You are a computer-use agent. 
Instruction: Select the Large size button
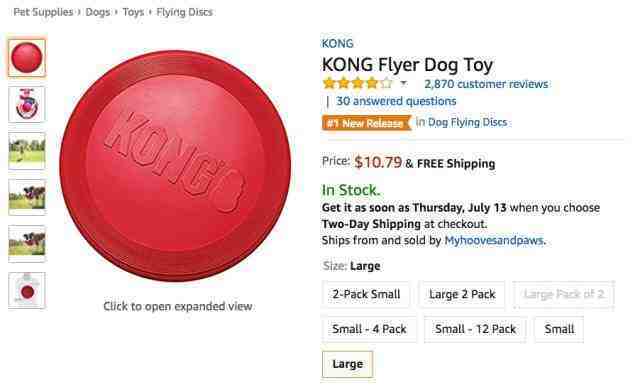coord(347,364)
